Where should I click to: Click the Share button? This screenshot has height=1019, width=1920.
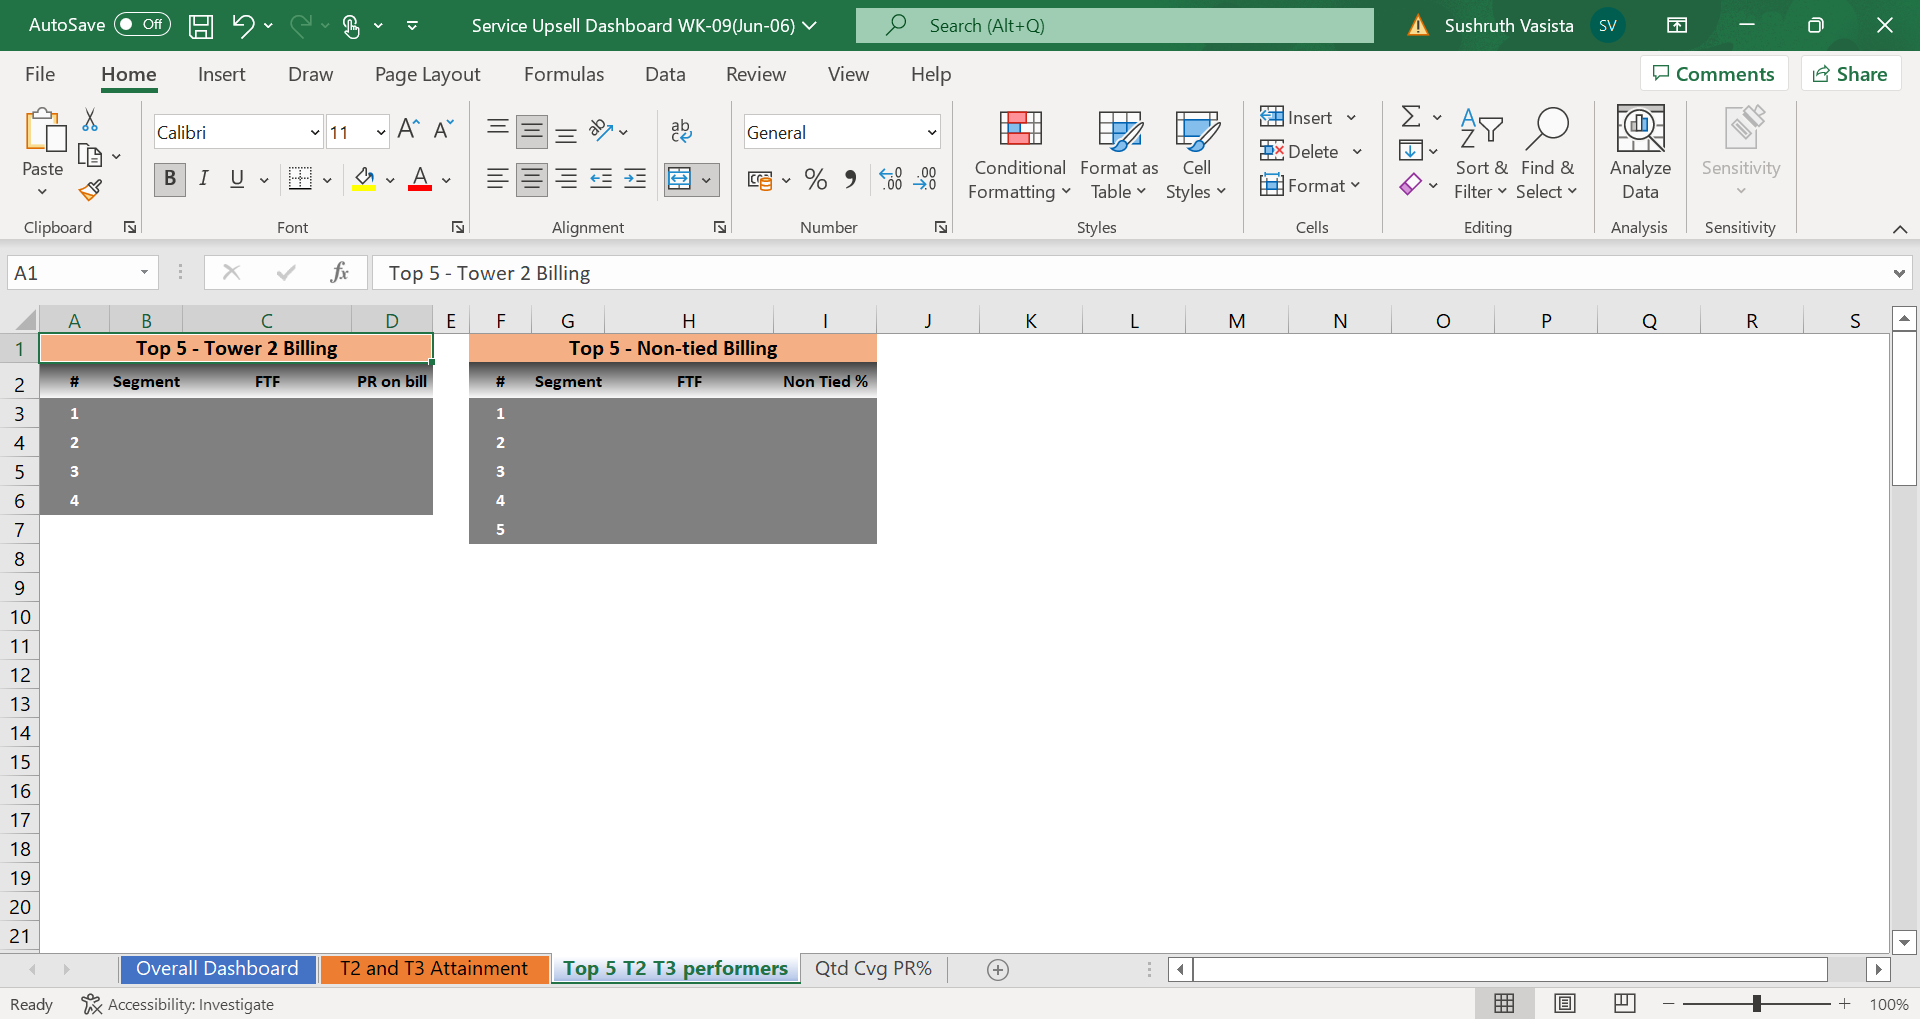coord(1850,74)
